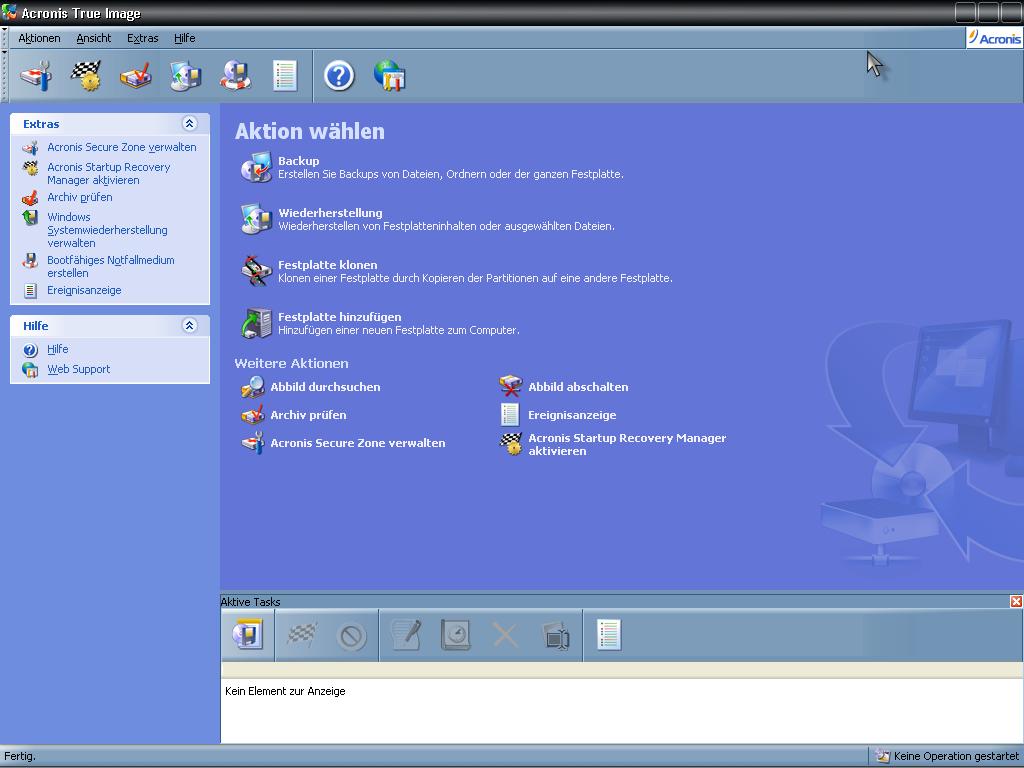The height and width of the screenshot is (768, 1024).
Task: Open the Ansicht menu
Action: 93,38
